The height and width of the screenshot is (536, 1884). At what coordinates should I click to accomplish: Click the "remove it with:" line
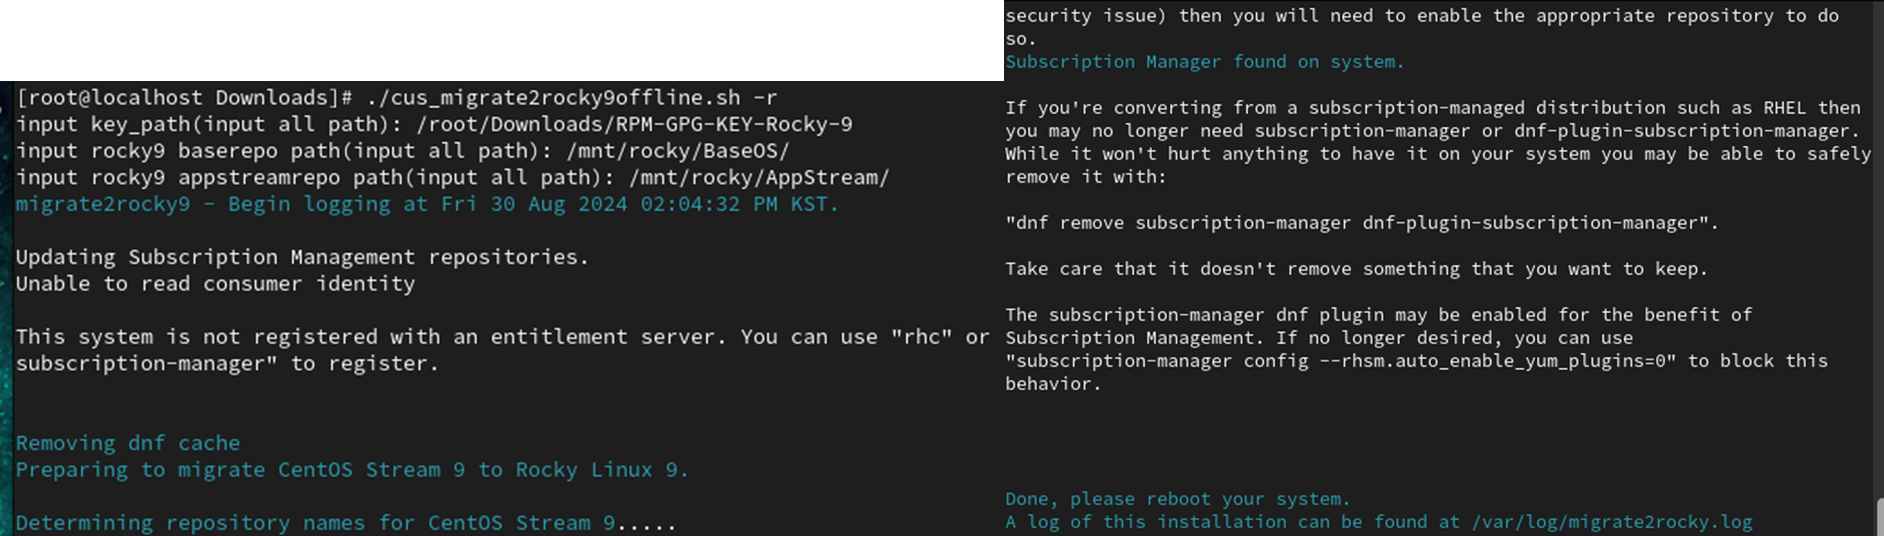1086,177
